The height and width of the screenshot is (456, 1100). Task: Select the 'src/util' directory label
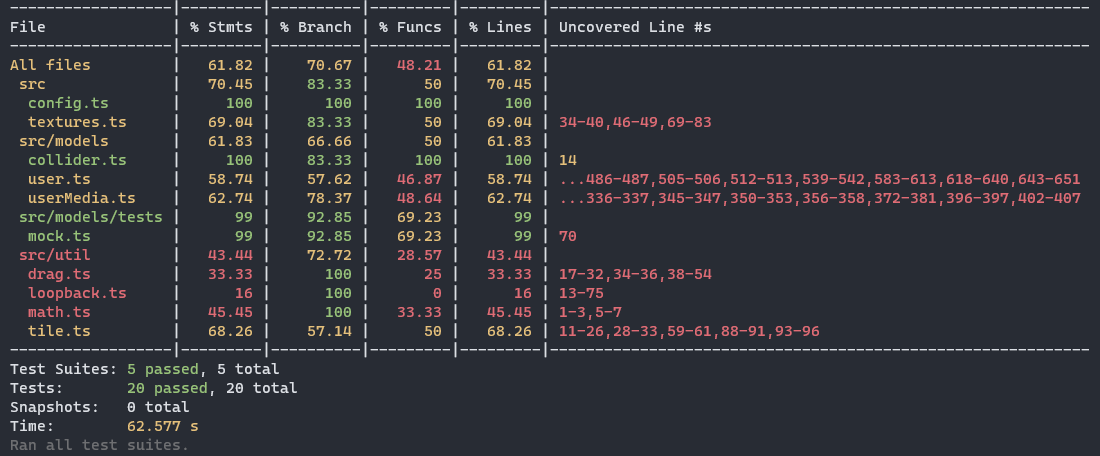pos(55,255)
